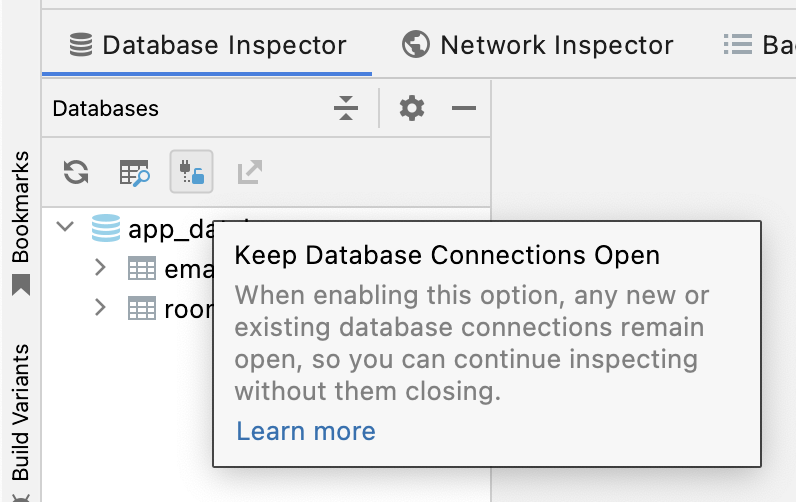Viewport: 796px width, 502px height.
Task: Click the Collapse All icon in Databases header
Action: (x=346, y=108)
